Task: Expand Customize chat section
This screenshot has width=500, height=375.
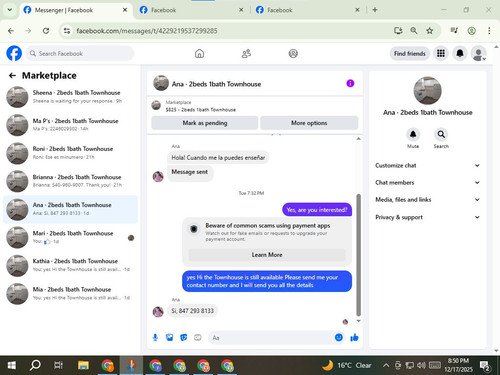Action: click(427, 165)
